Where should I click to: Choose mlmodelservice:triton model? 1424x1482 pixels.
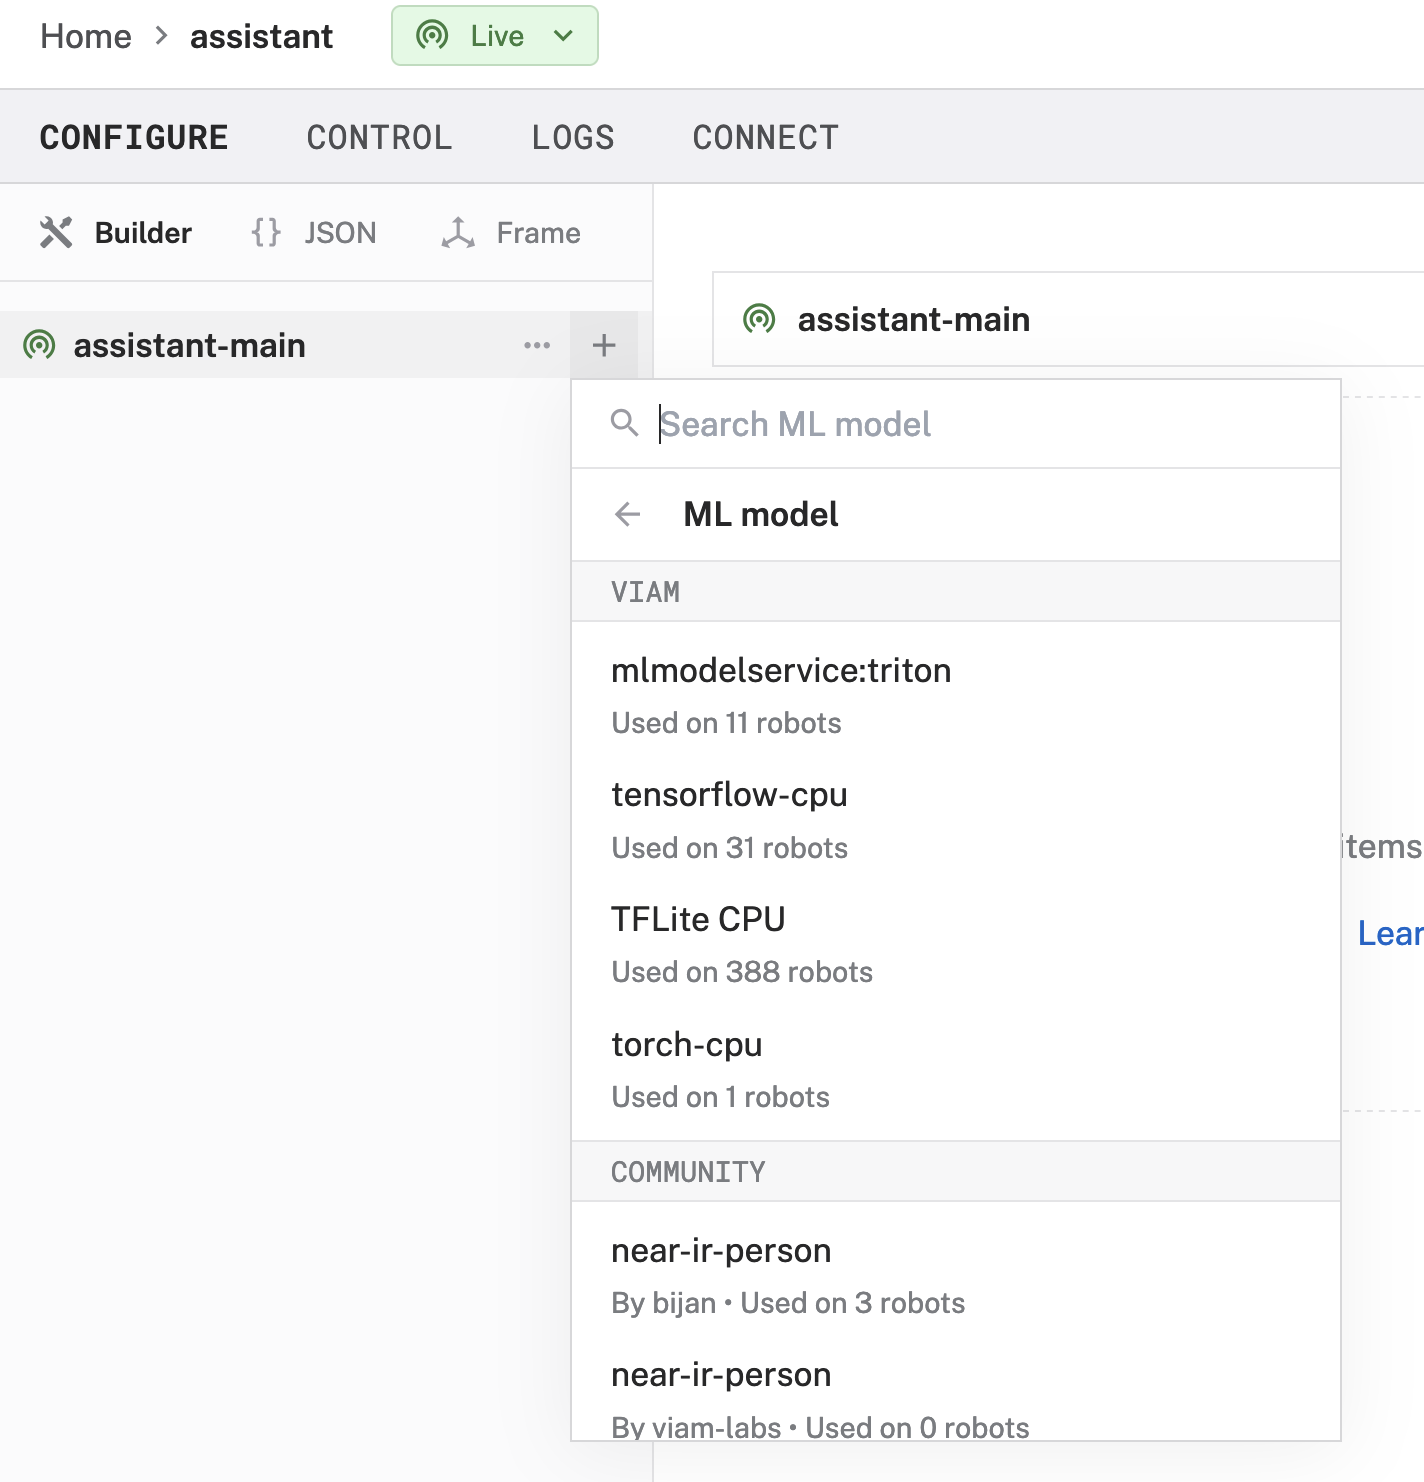tap(956, 695)
